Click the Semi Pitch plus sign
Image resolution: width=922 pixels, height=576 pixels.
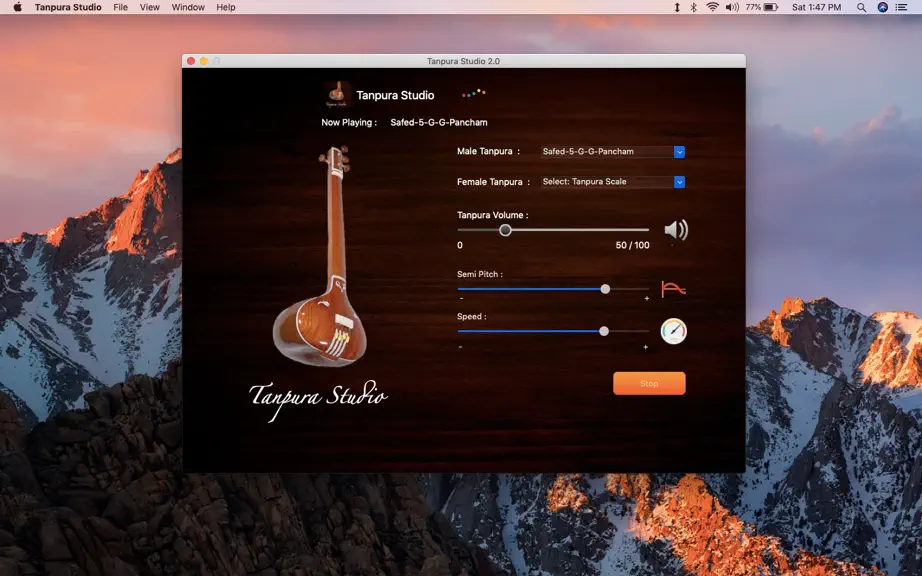pyautogui.click(x=647, y=299)
